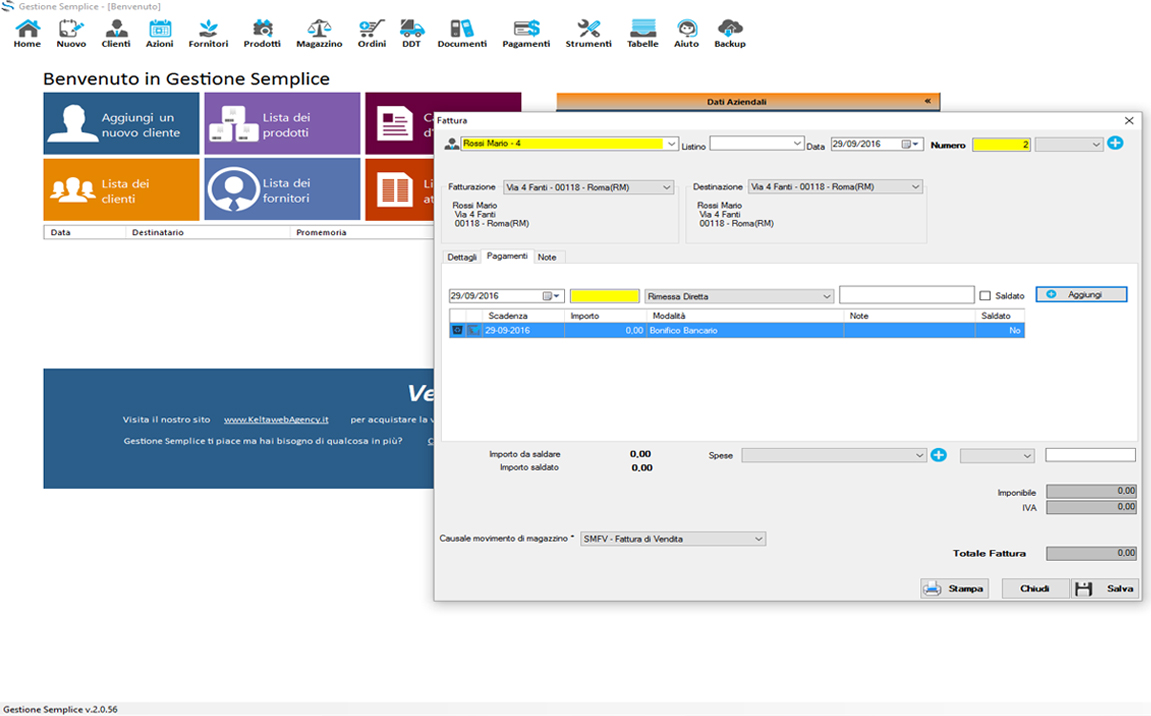
Task: Open the Clienti toolbar icon
Action: [x=116, y=34]
